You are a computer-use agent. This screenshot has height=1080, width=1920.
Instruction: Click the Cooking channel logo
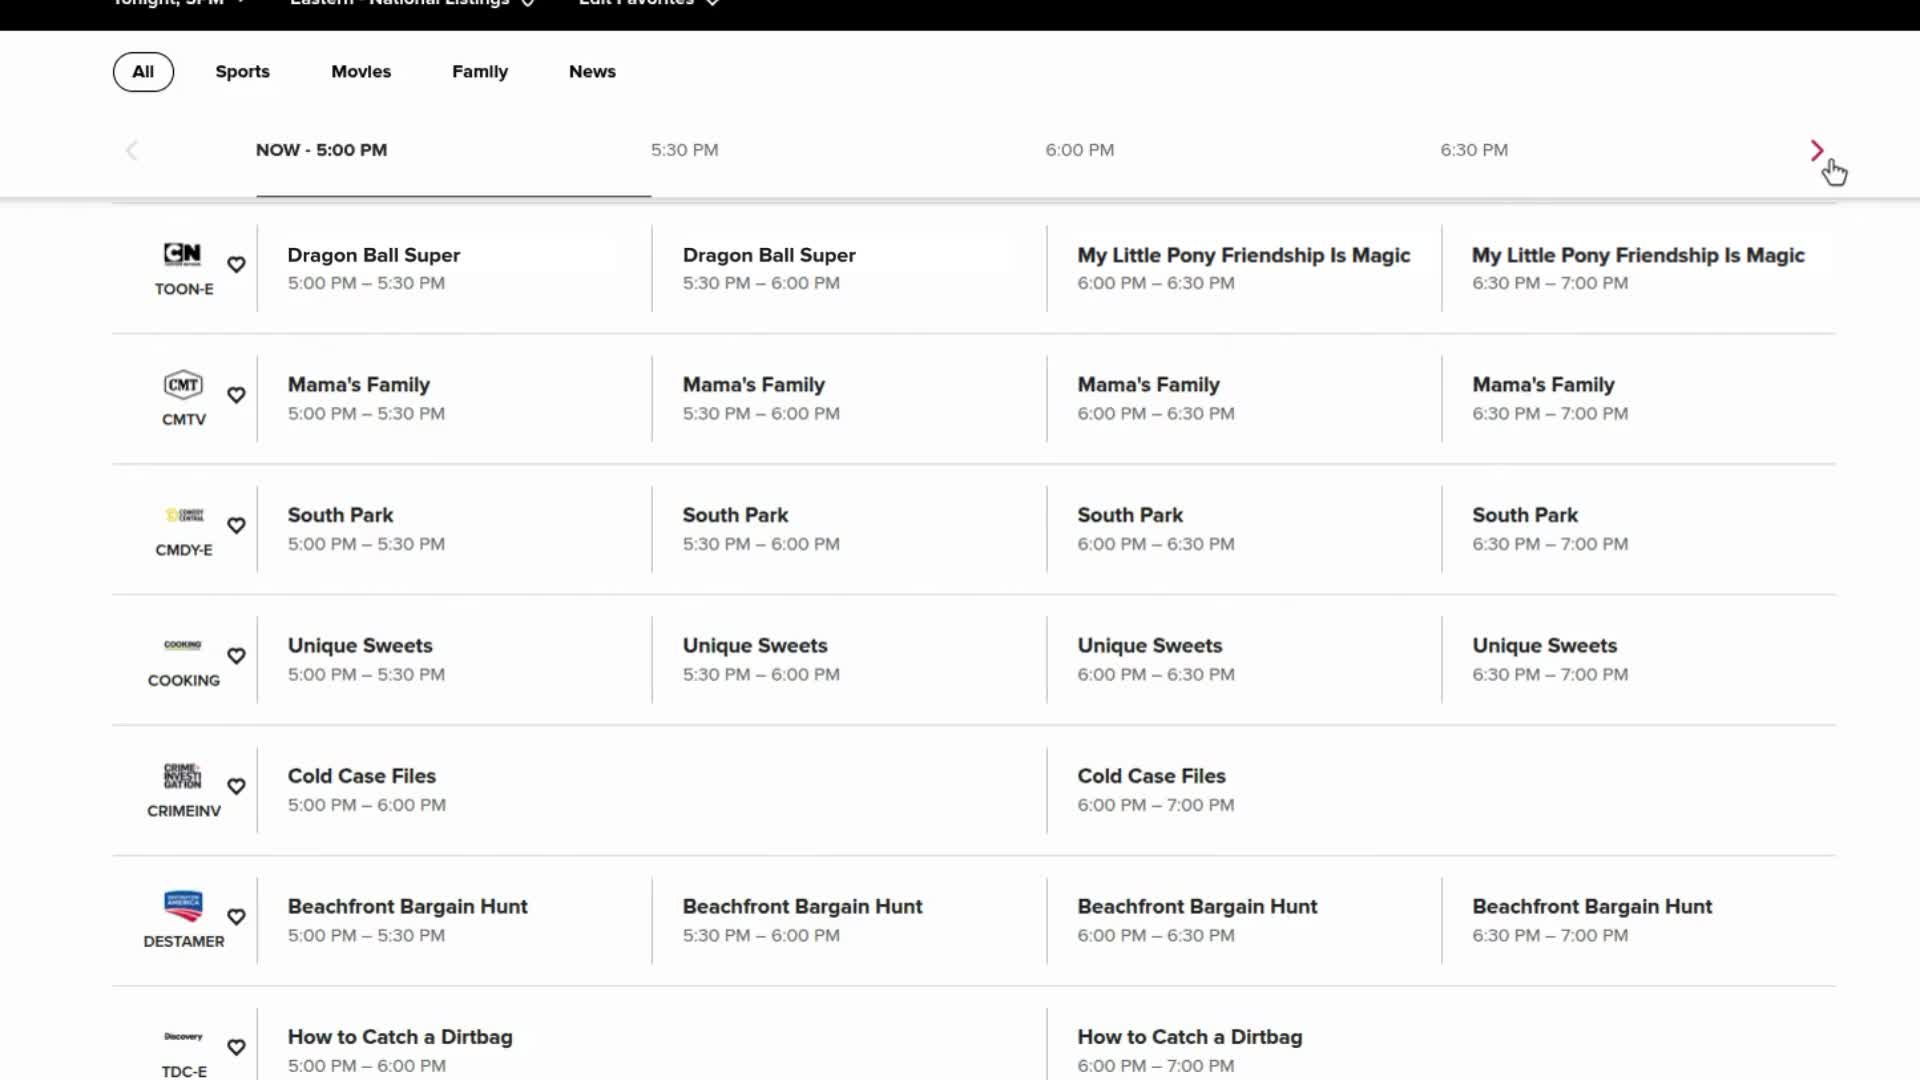pyautogui.click(x=183, y=645)
